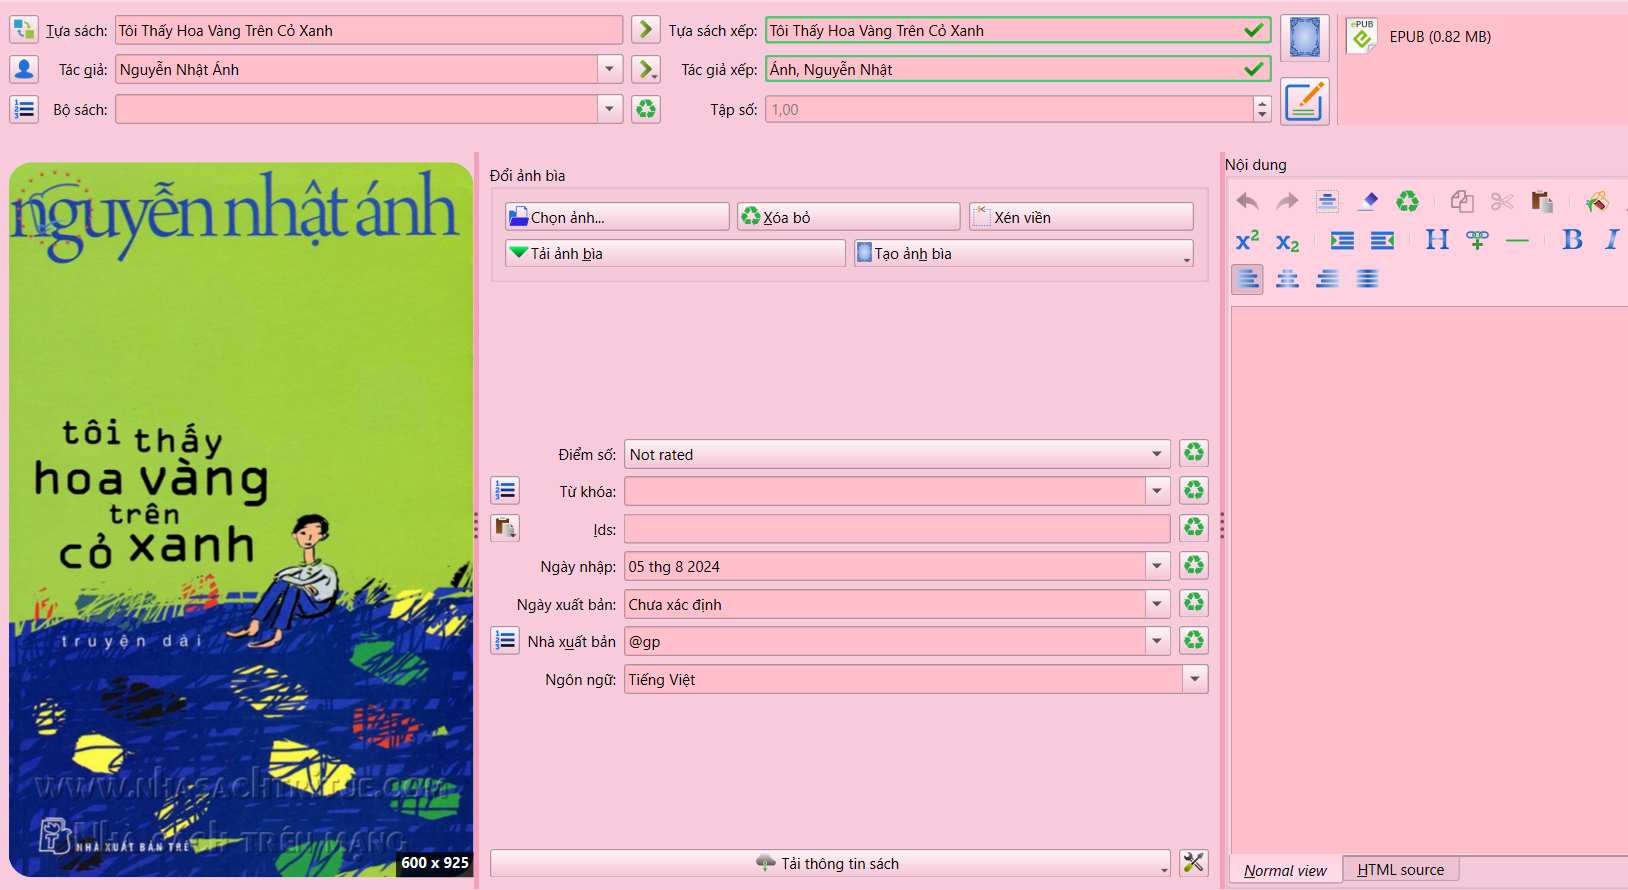Toggle superscript formatting

1247,240
